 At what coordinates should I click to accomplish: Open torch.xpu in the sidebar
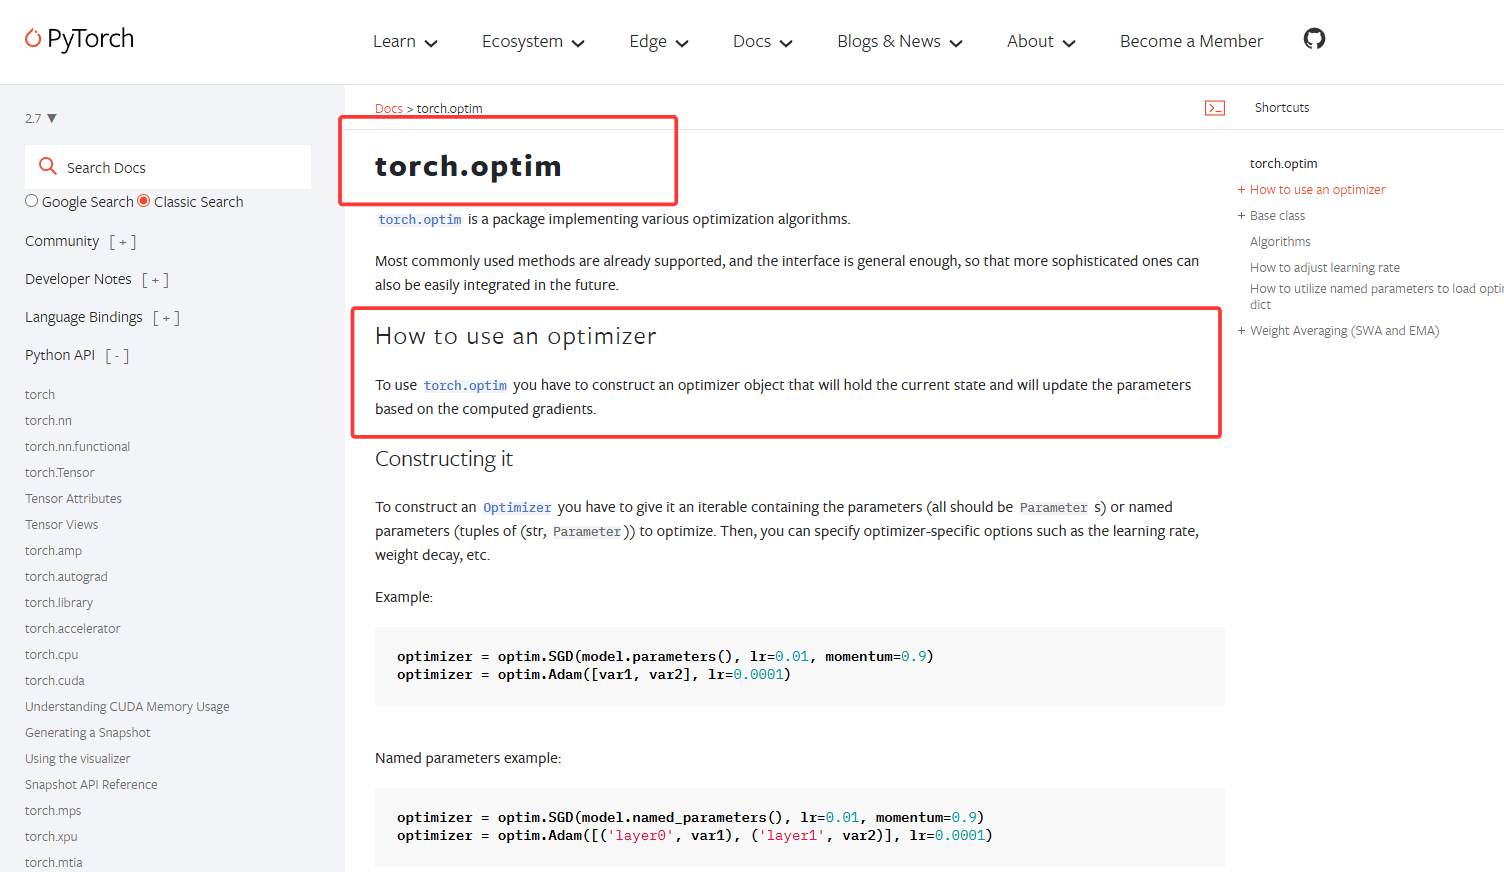coord(51,837)
